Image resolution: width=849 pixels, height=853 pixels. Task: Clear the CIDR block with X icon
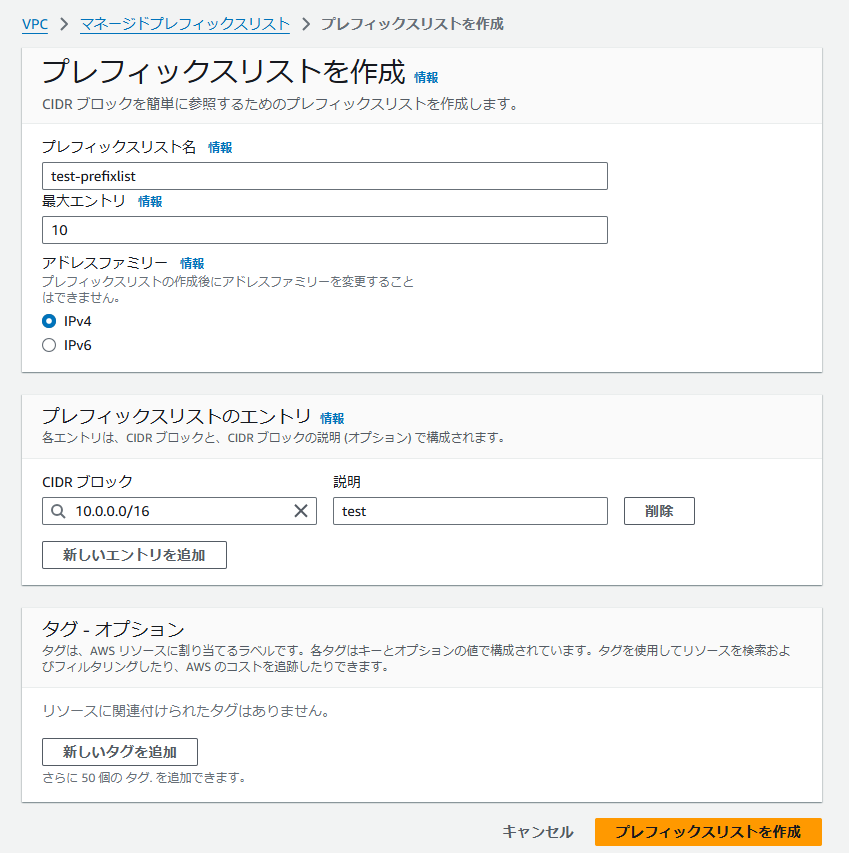click(301, 511)
